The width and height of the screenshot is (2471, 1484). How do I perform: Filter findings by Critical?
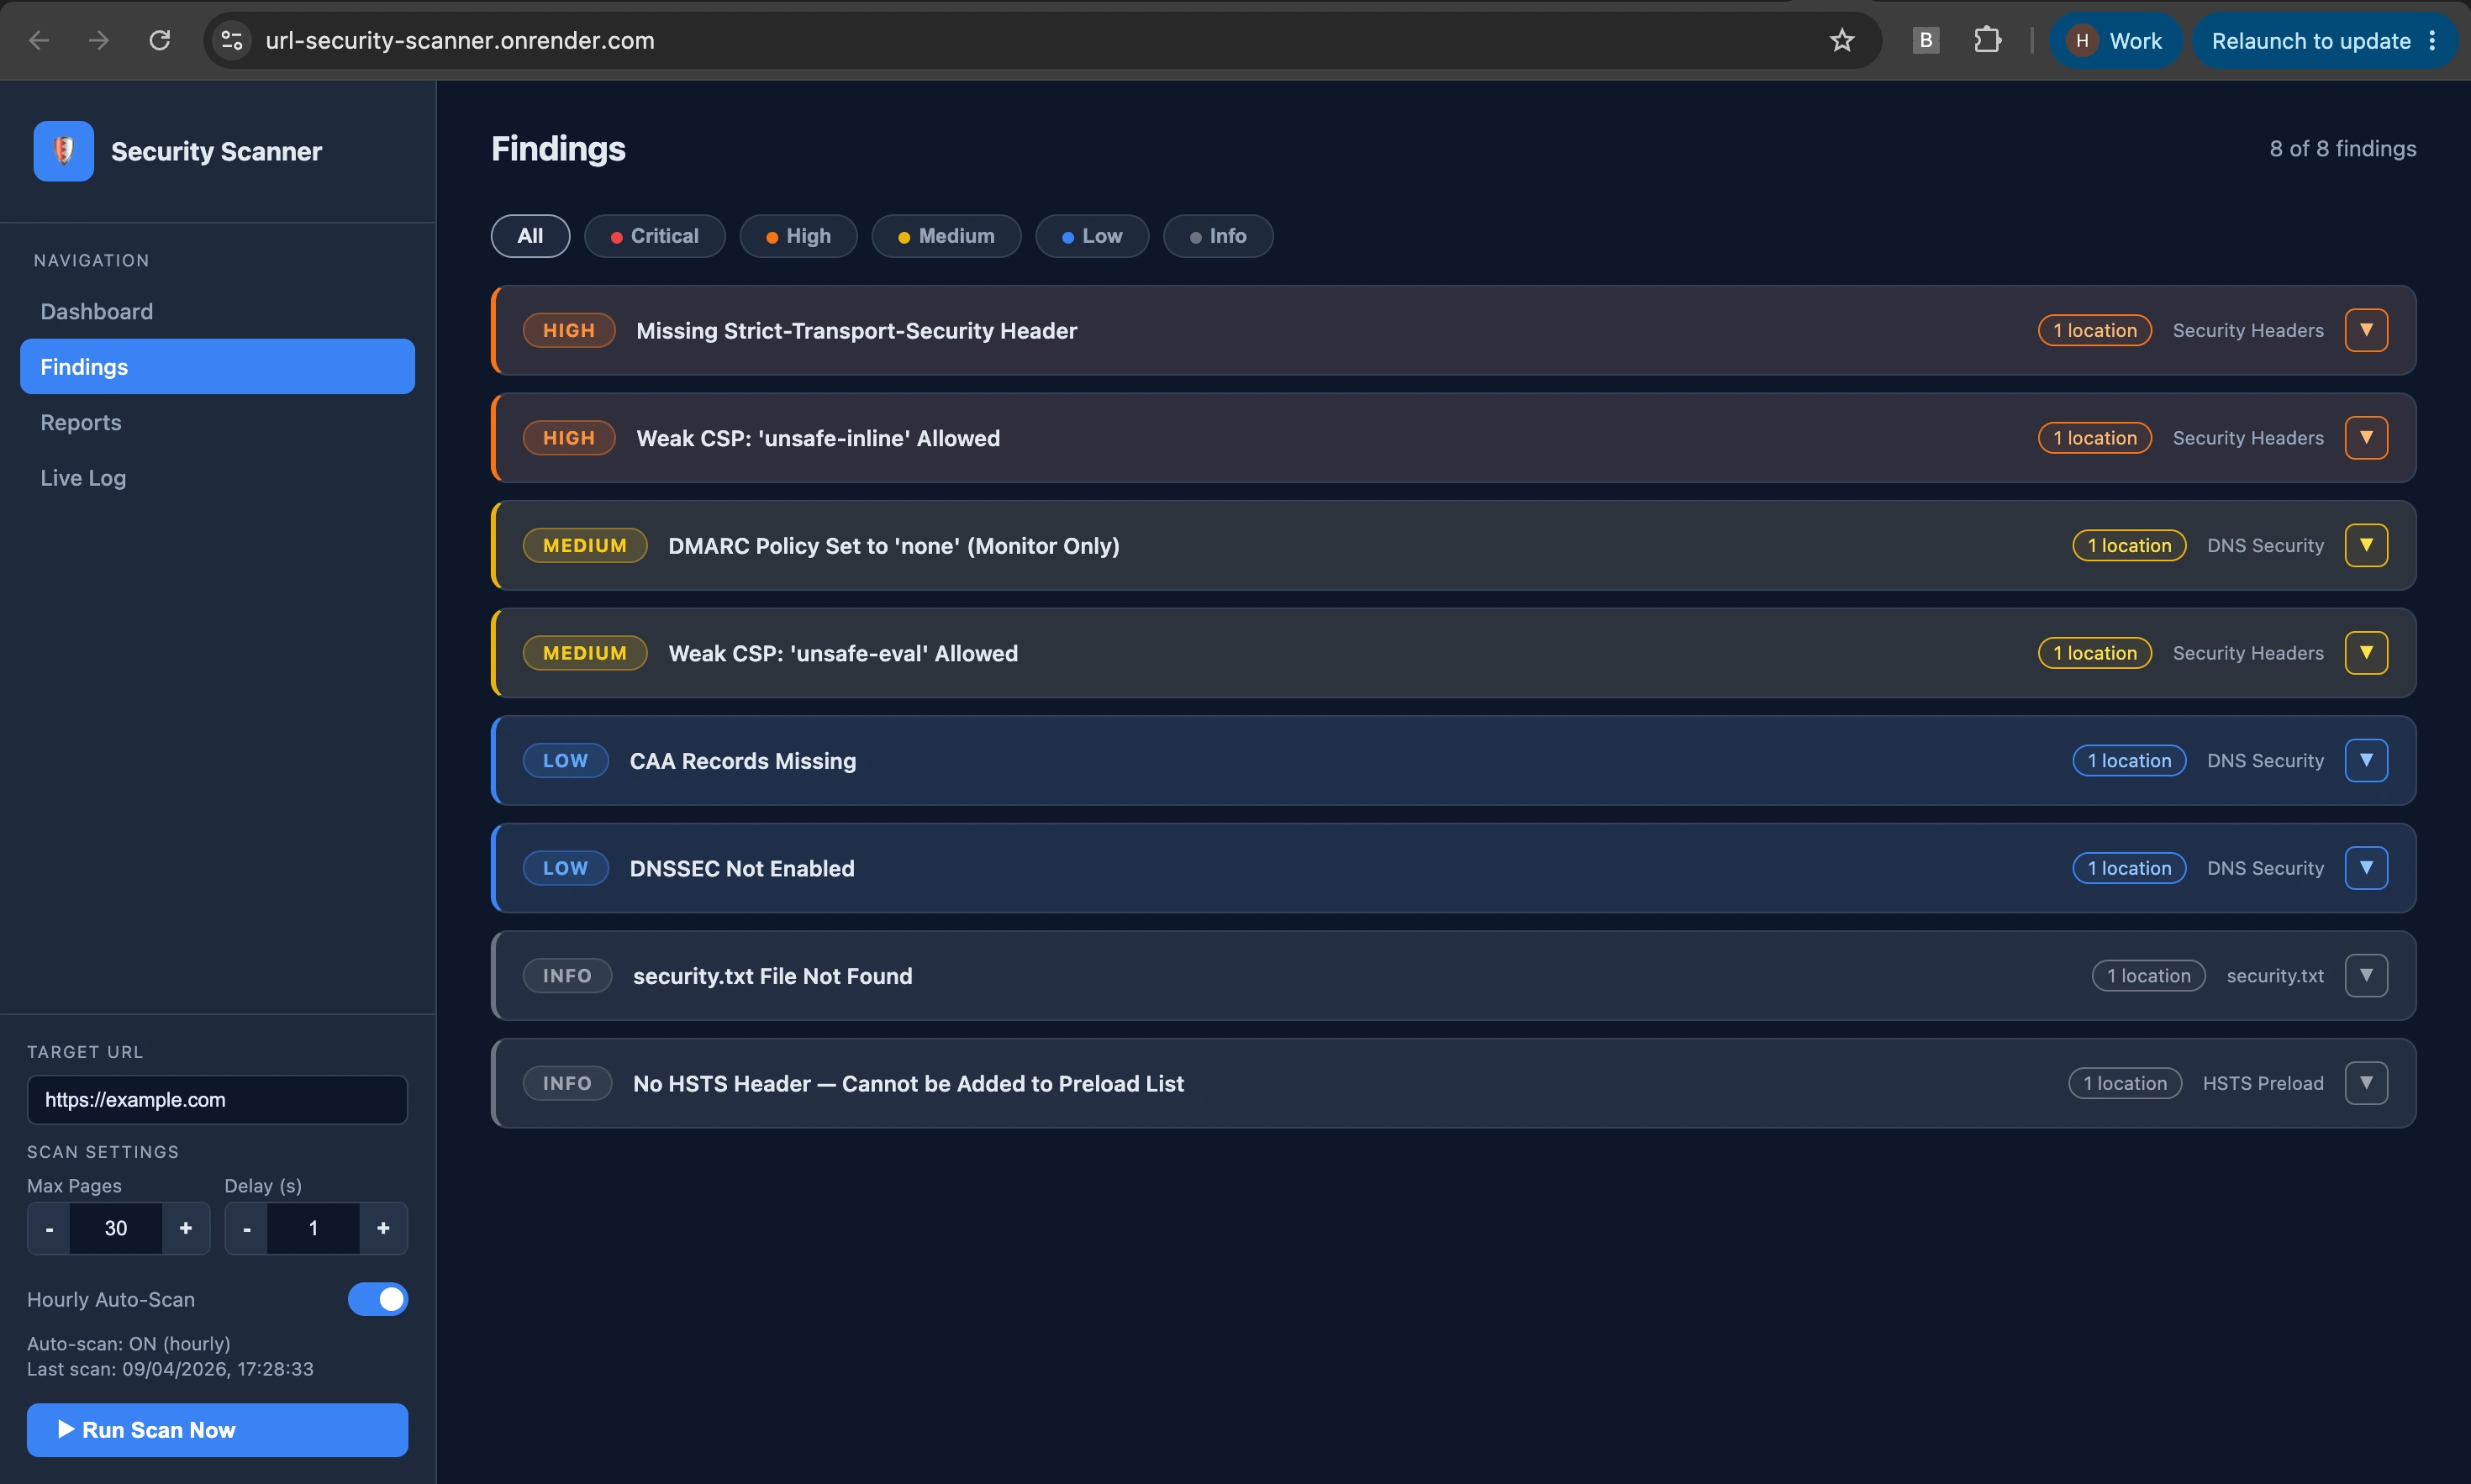click(x=654, y=236)
